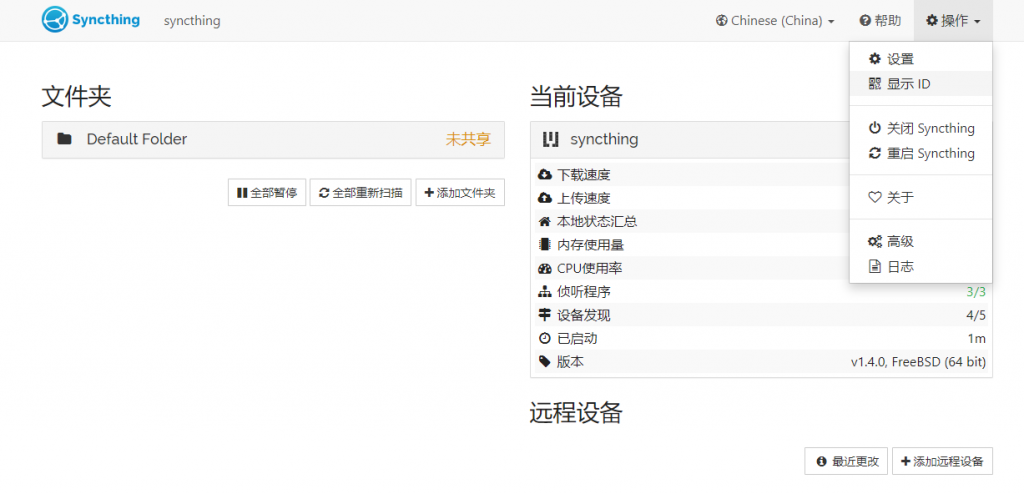Click the power icon for 关闭 Syncthing

(875, 128)
